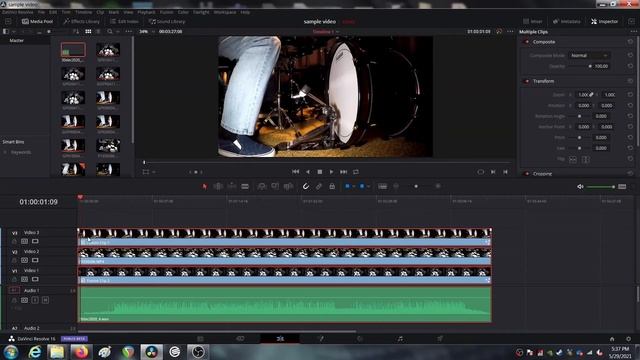Open the Media Pool panel
The width and height of the screenshot is (640, 360).
[37, 21]
